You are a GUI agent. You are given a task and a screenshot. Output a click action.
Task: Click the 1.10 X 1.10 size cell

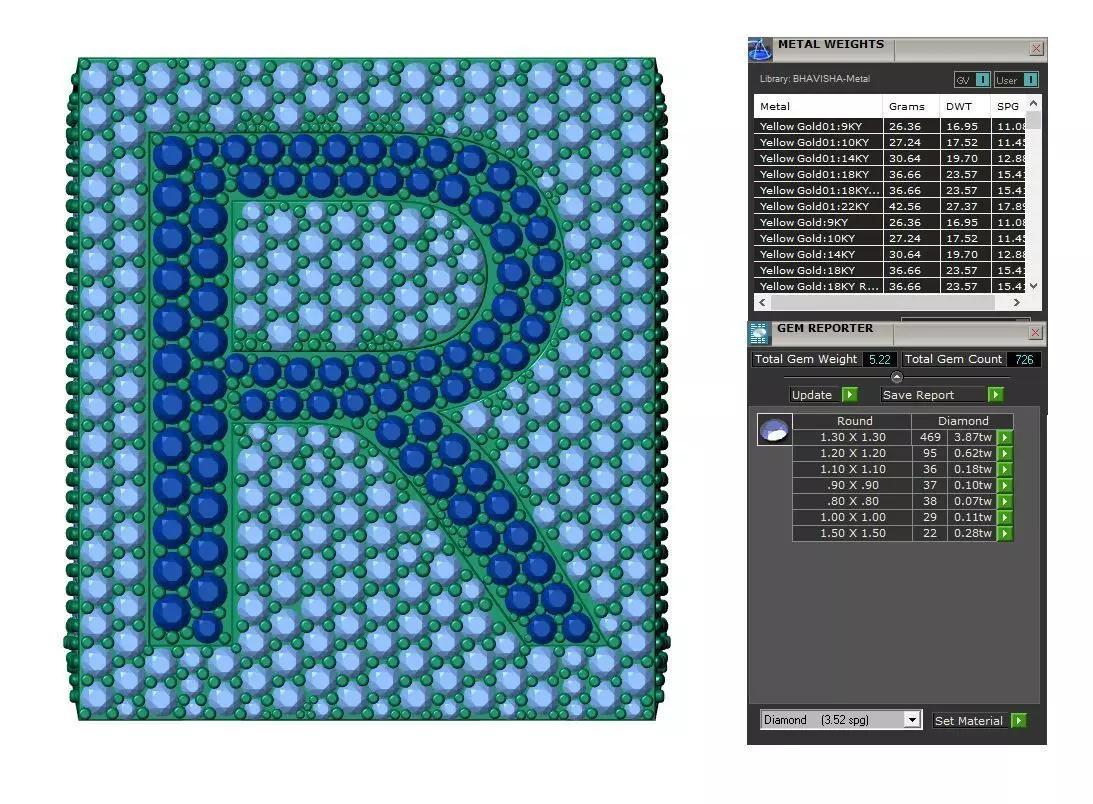tap(853, 469)
